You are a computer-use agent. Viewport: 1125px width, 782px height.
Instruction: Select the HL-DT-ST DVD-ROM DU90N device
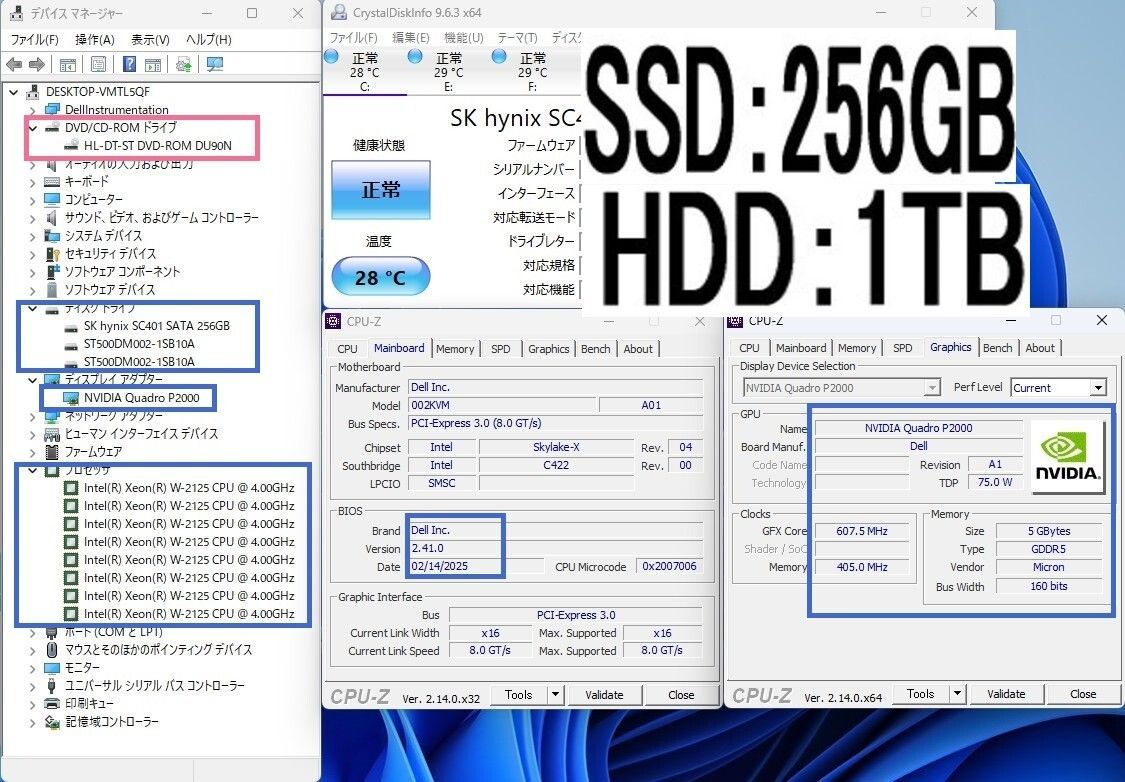pos(158,146)
